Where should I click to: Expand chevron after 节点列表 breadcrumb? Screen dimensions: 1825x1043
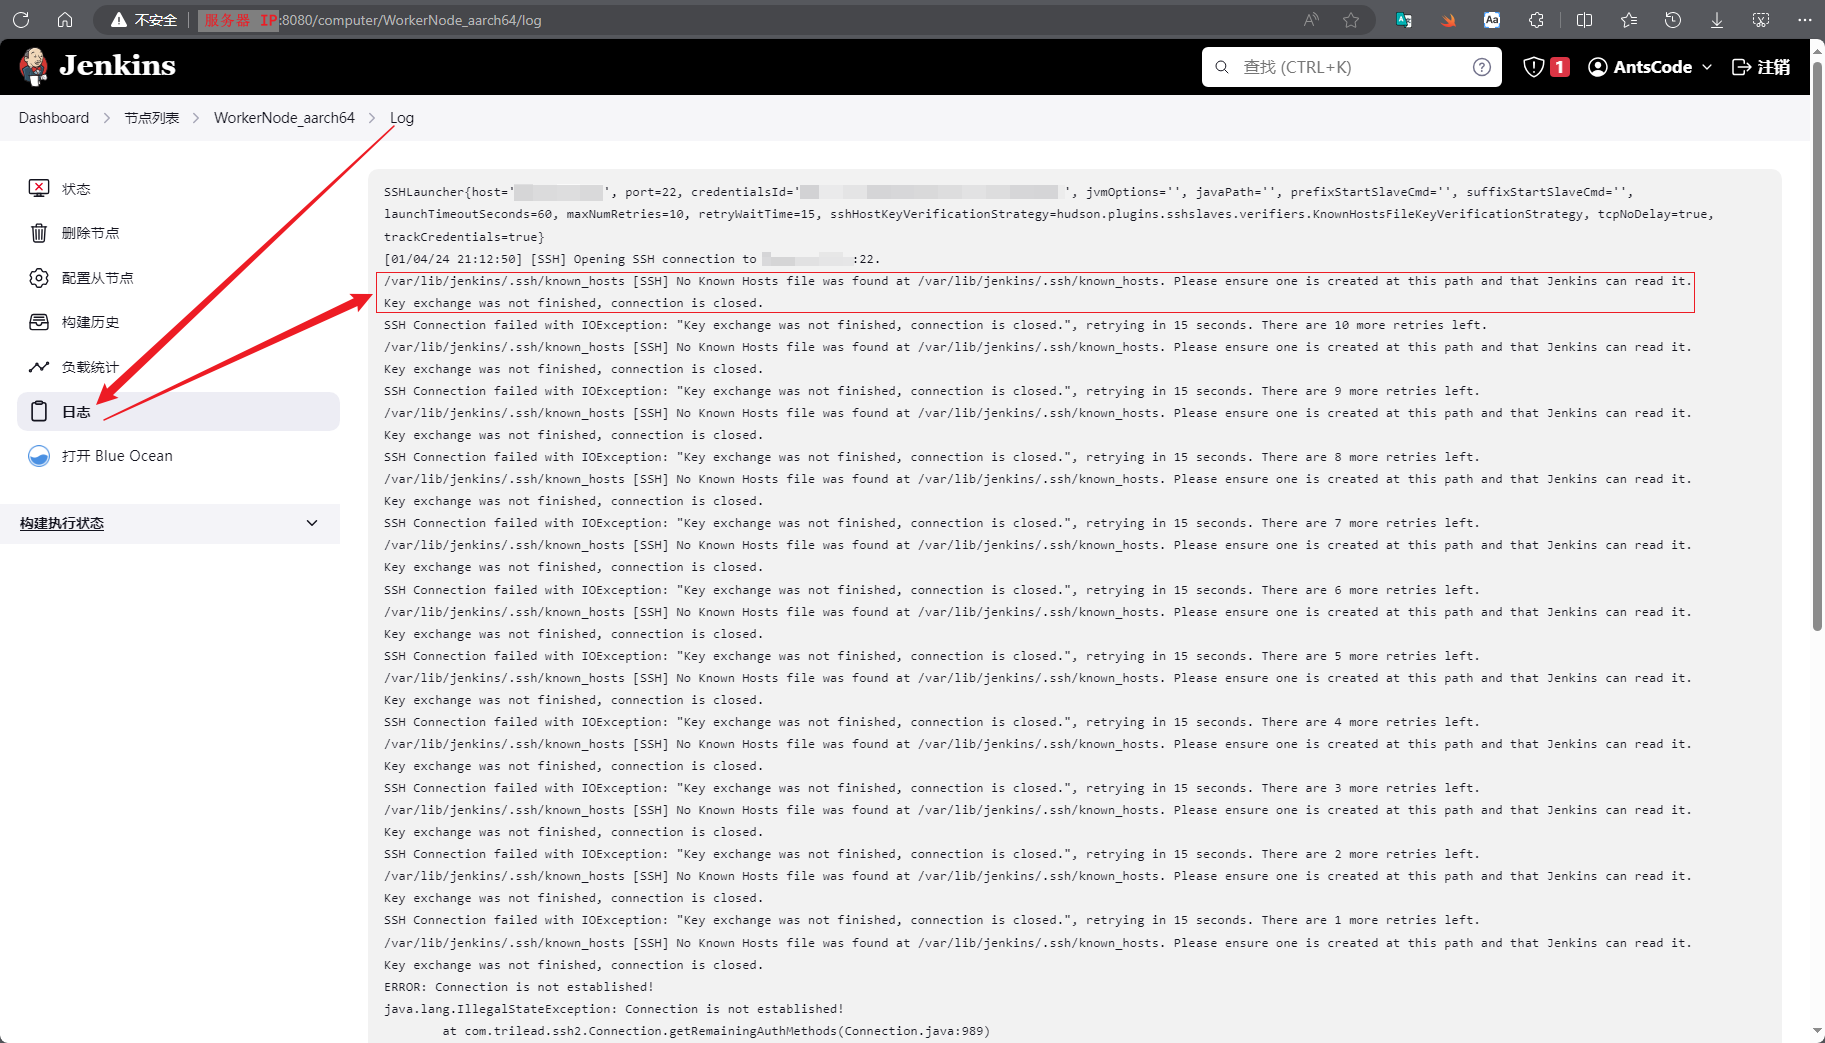pos(196,118)
